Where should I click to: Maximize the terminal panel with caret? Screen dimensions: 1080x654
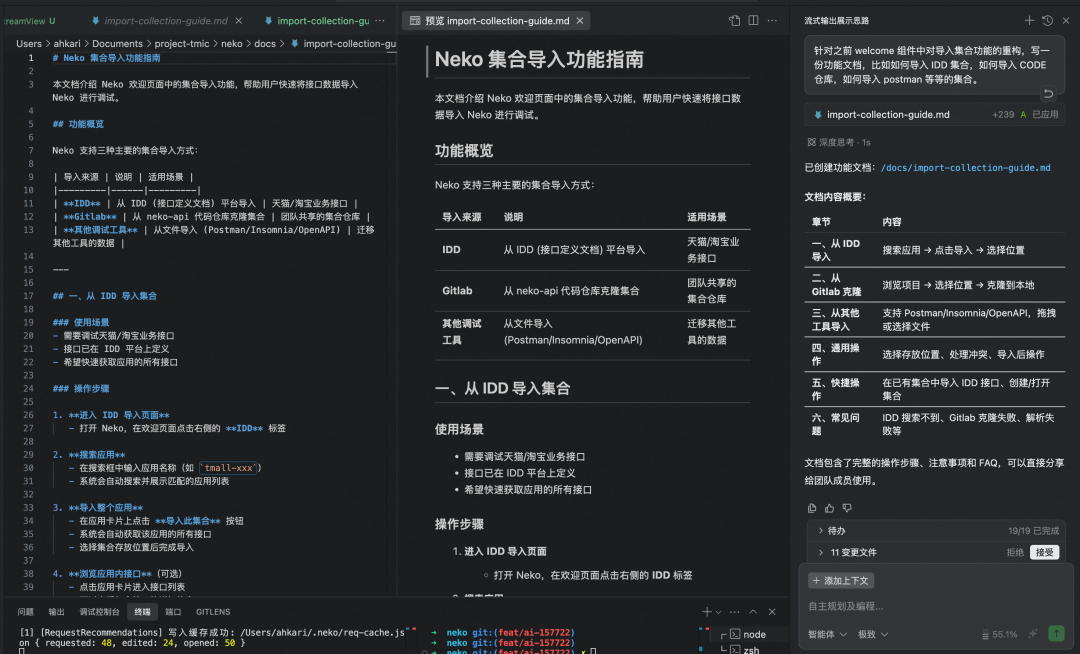coord(754,611)
